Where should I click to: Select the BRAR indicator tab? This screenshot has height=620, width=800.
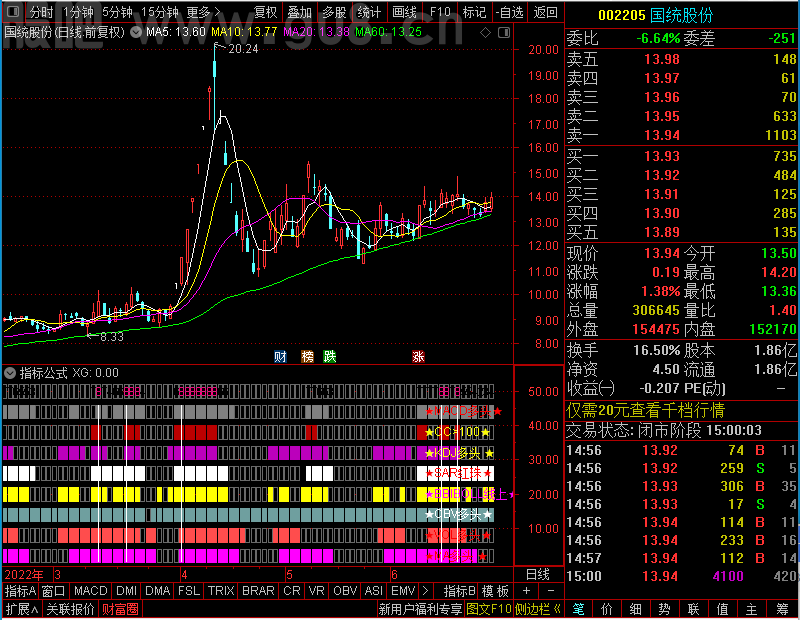(x=258, y=591)
